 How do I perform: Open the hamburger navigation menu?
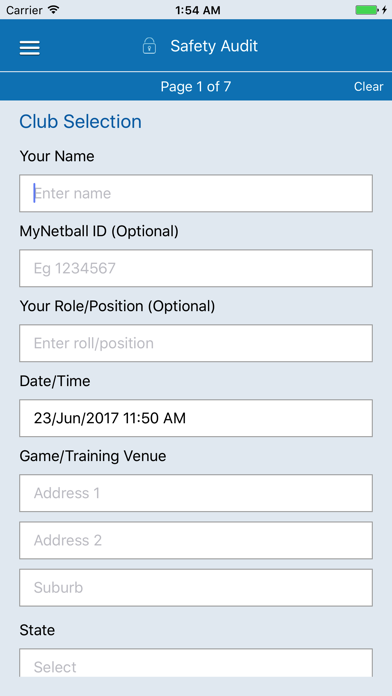coord(30,48)
